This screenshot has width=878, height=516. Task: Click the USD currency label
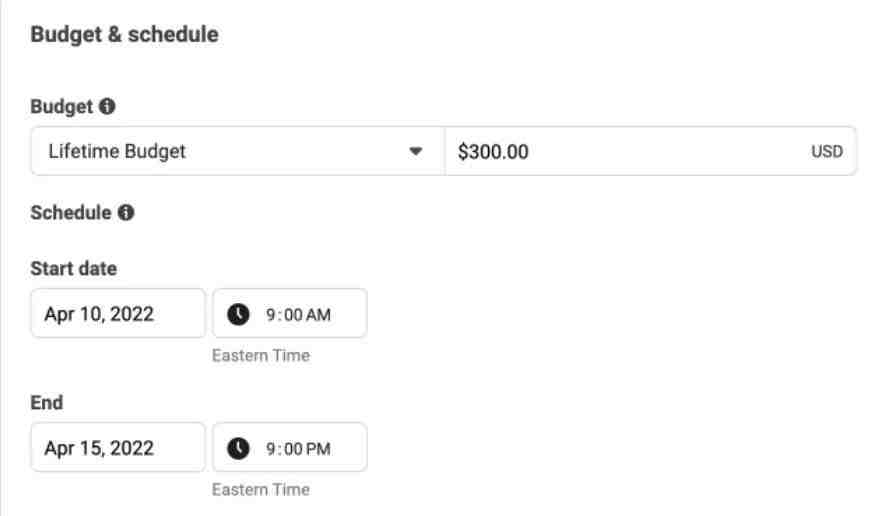(826, 152)
